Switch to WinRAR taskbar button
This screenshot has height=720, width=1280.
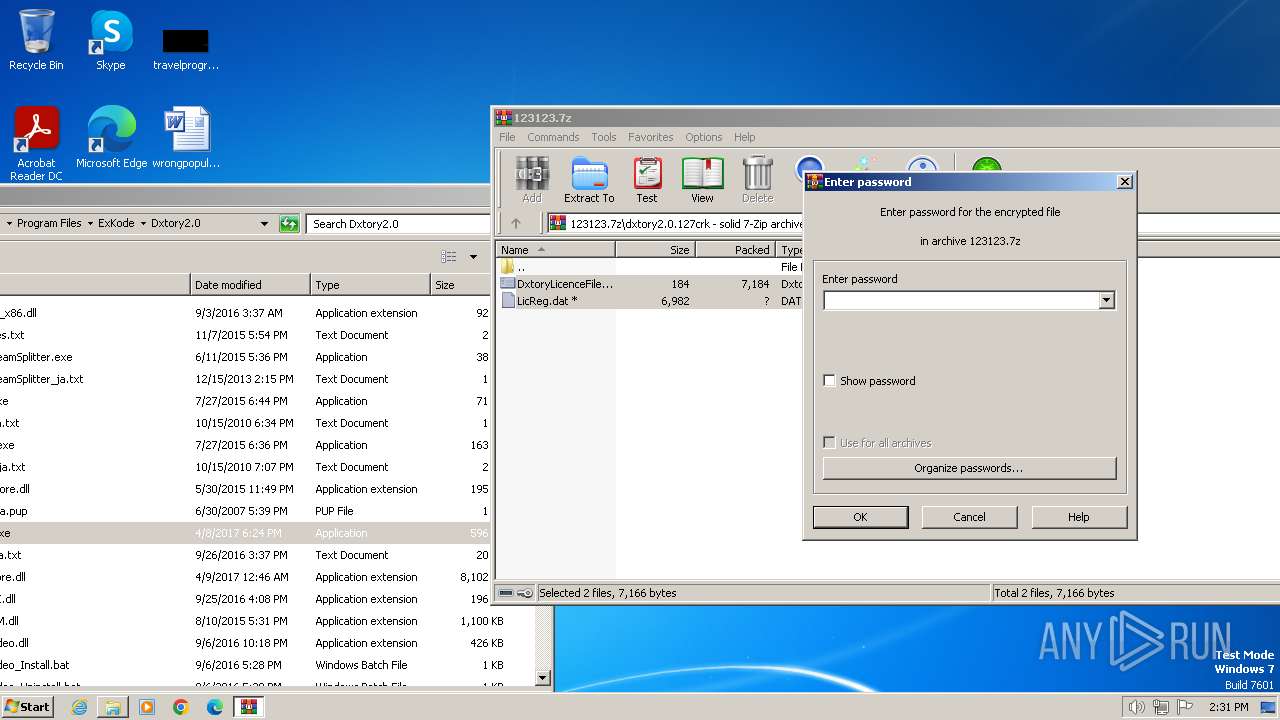click(x=249, y=707)
